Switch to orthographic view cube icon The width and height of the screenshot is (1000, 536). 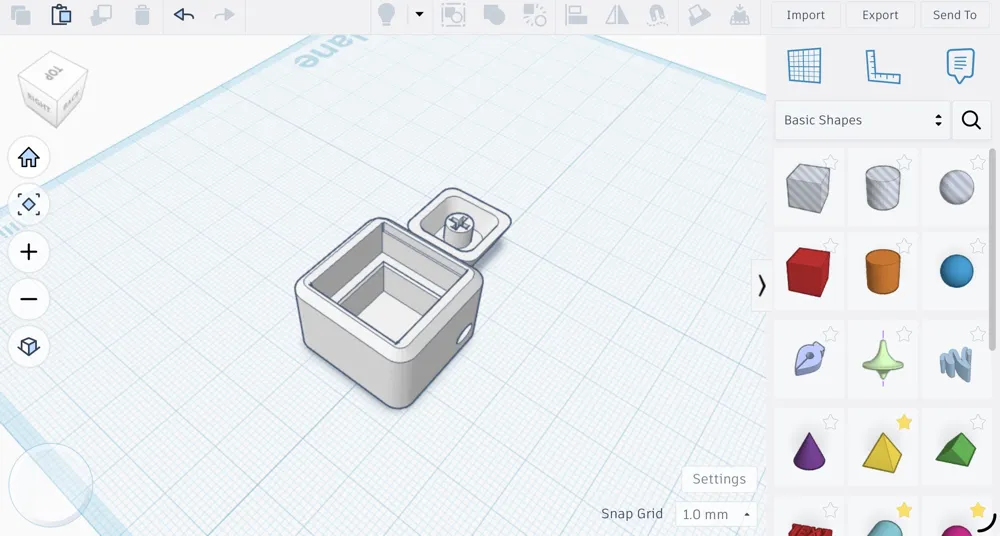[29, 346]
